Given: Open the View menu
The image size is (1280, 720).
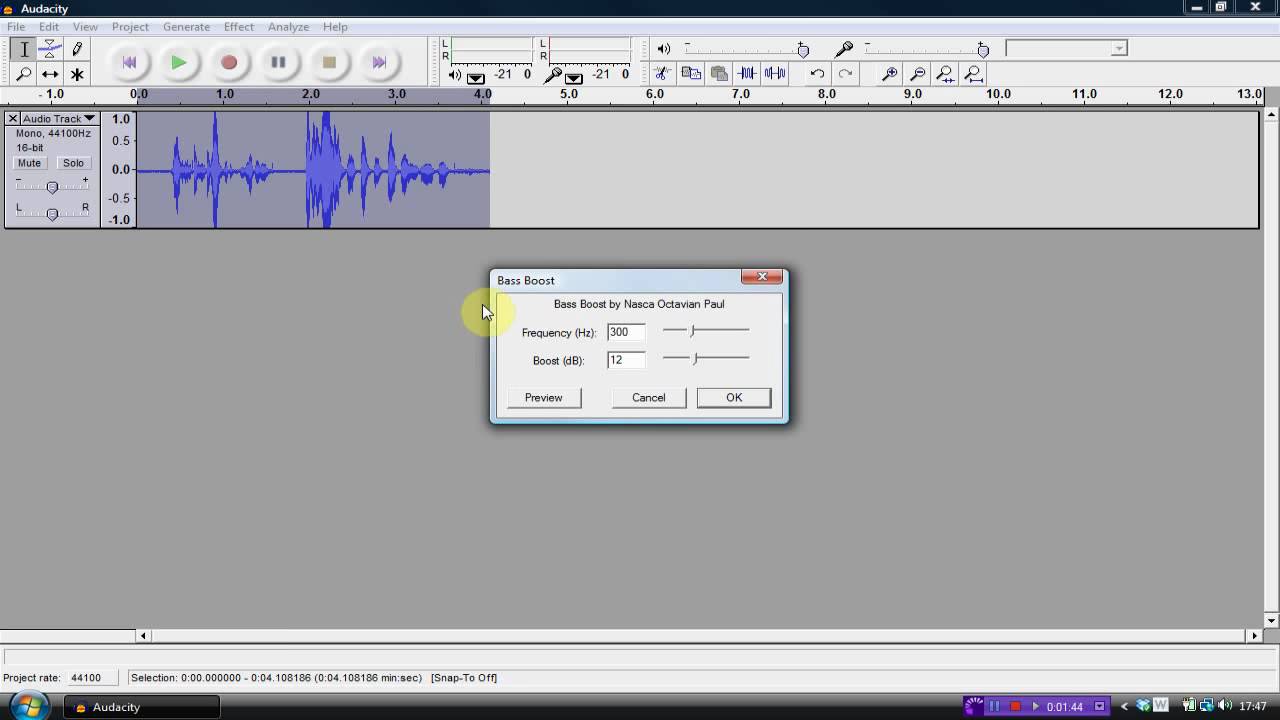Looking at the screenshot, I should (85, 27).
